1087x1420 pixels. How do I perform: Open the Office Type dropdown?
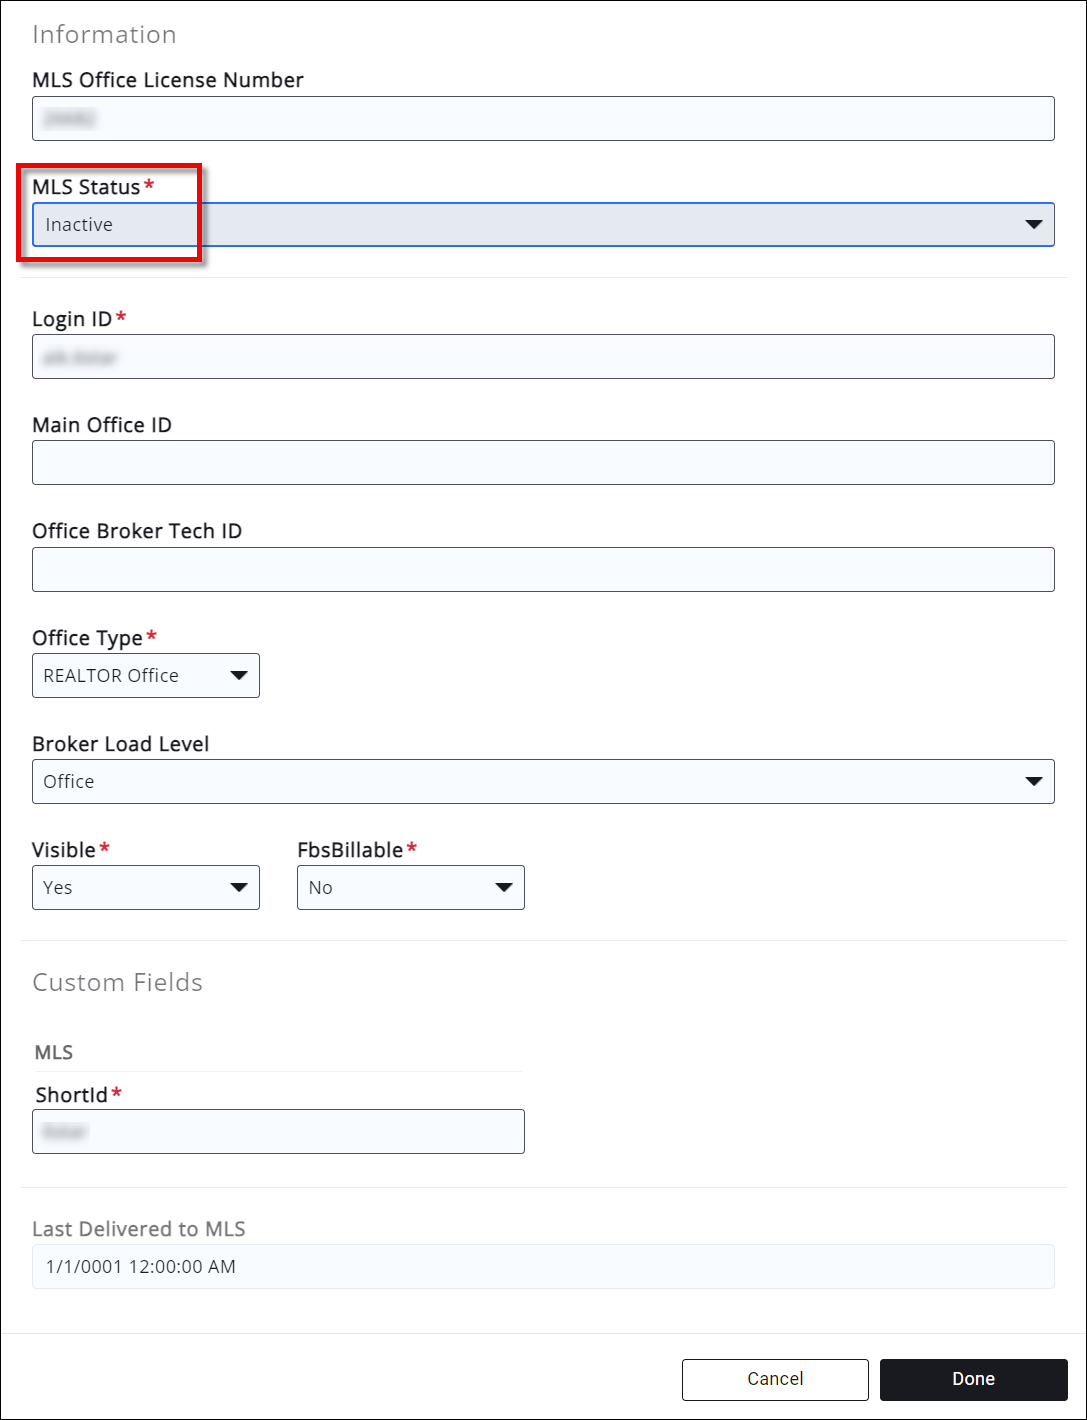(146, 675)
